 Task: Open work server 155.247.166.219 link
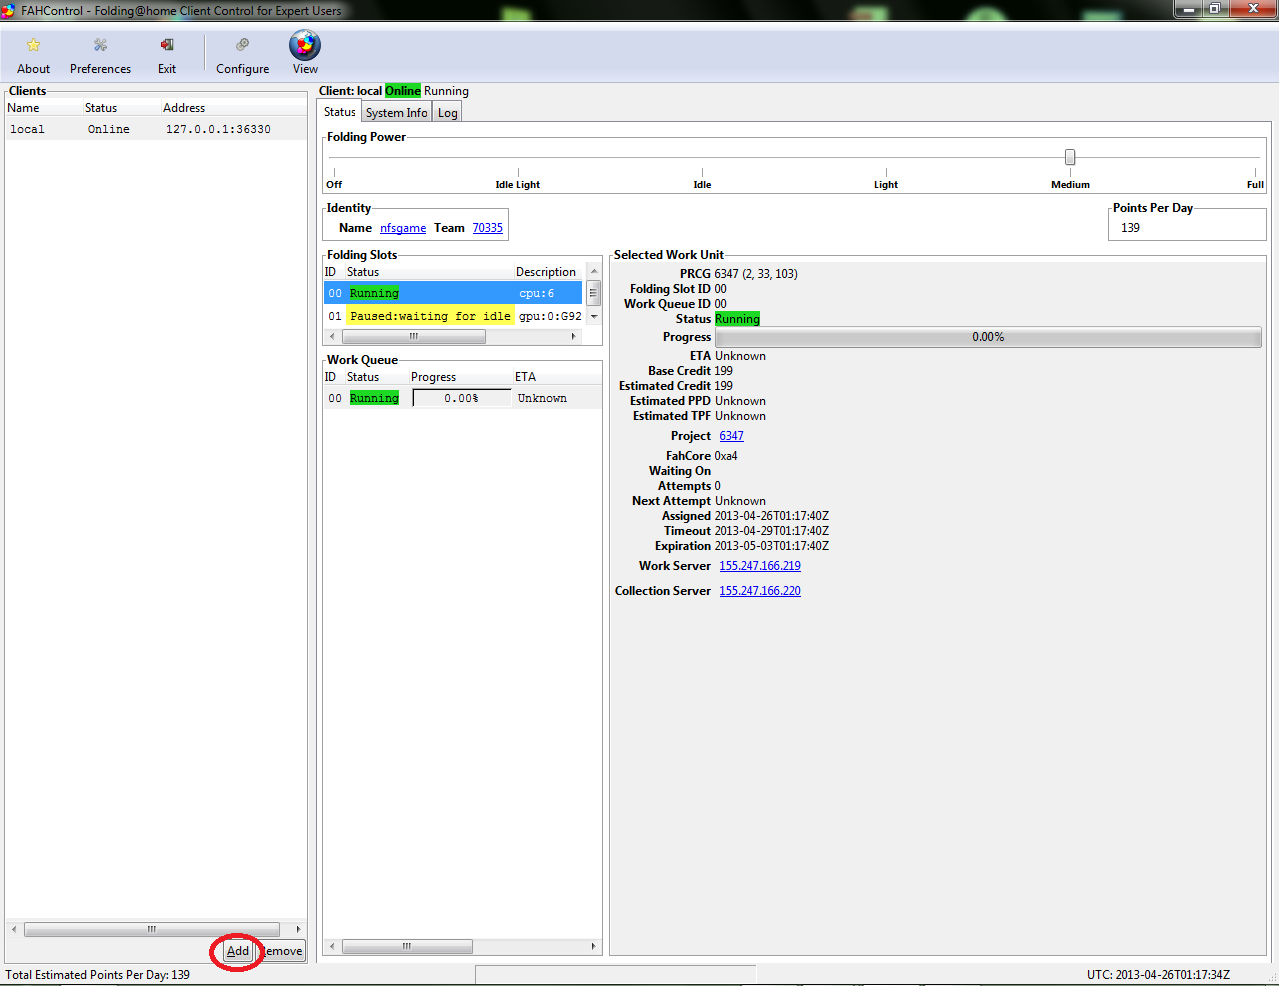pyautogui.click(x=760, y=566)
